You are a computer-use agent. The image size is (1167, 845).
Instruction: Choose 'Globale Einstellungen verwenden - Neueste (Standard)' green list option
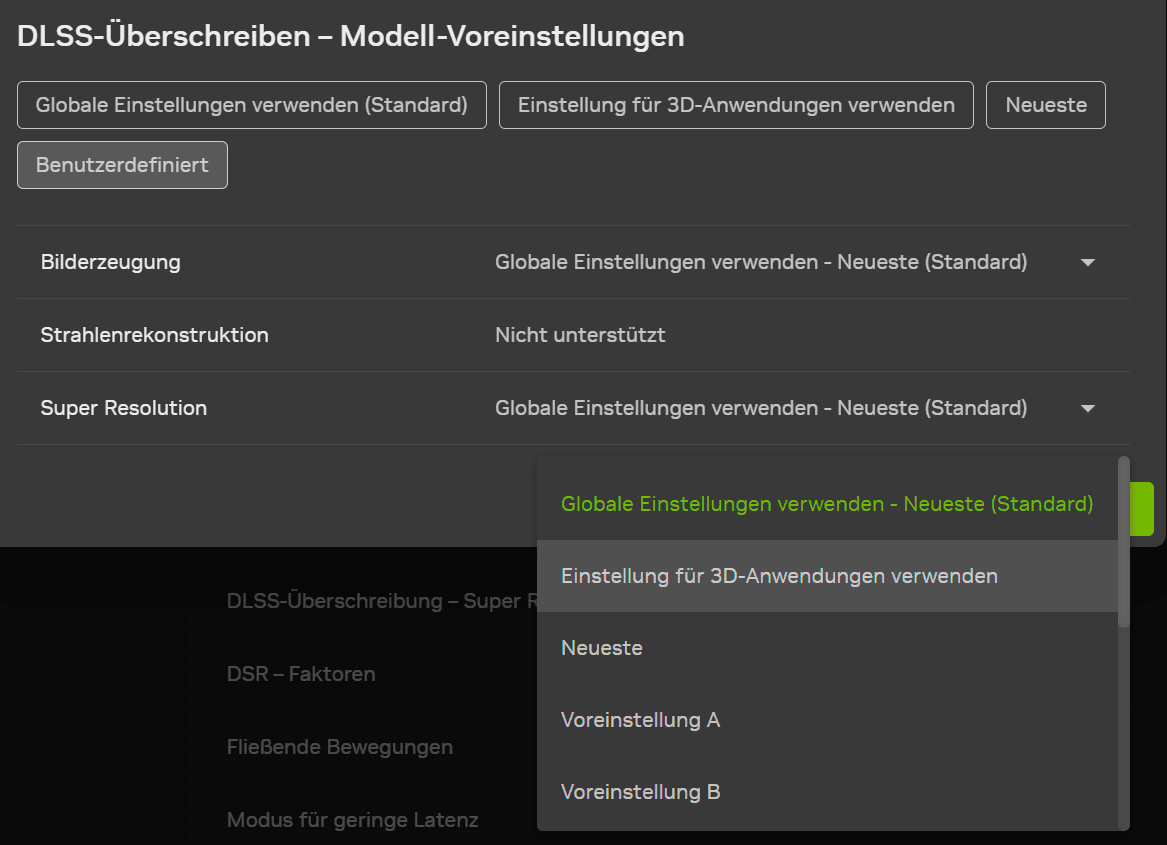(827, 504)
